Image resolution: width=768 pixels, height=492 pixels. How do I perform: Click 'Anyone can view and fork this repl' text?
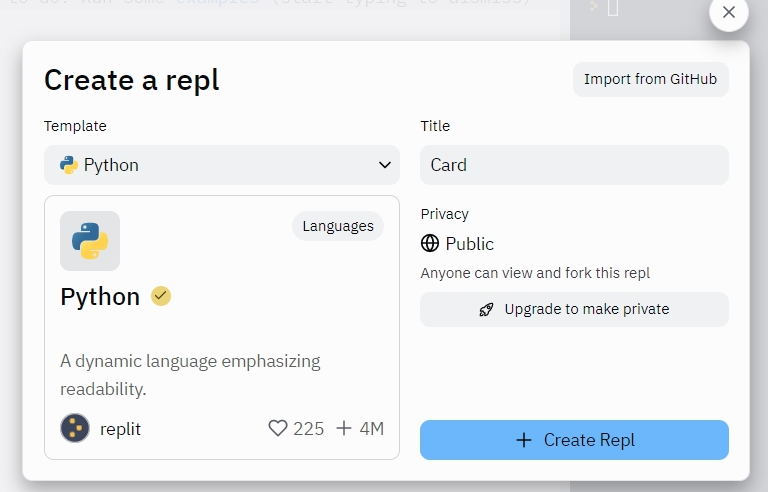[x=535, y=273]
